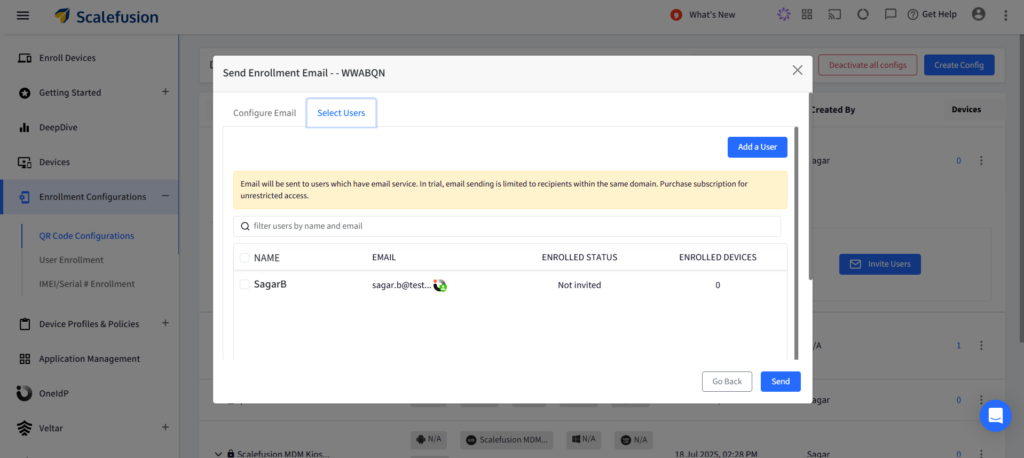Select the Select Users tab
The image size is (1024, 458).
[341, 113]
